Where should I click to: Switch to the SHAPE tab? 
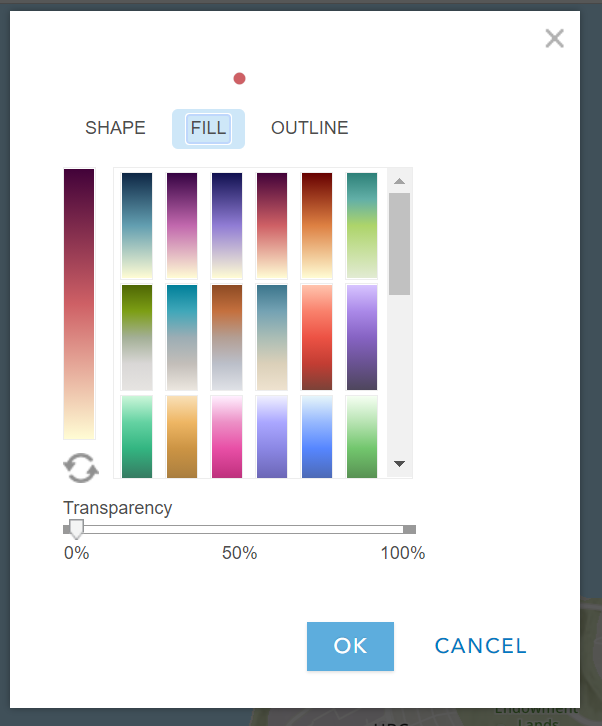click(x=115, y=128)
